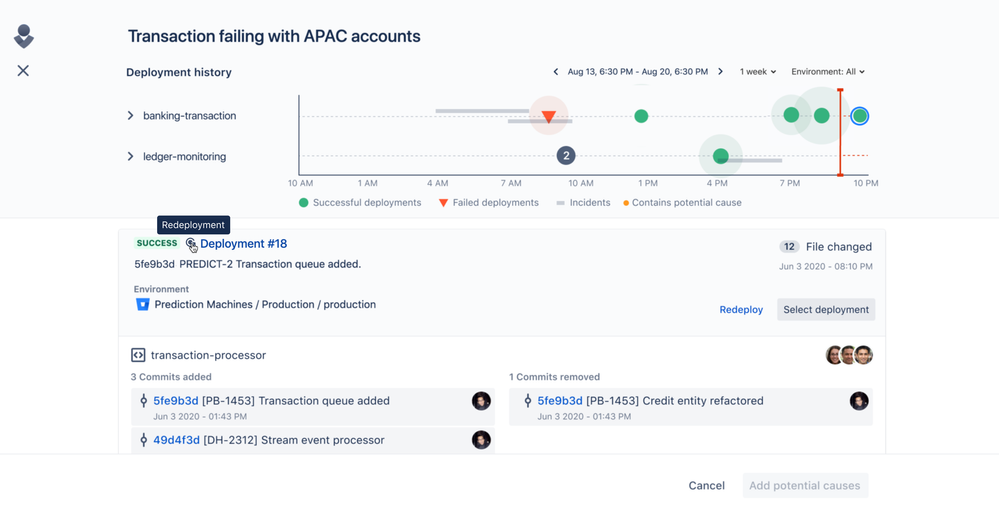The height and width of the screenshot is (514, 999).
Task: Click the failed deployment red triangle marker
Action: pyautogui.click(x=548, y=117)
